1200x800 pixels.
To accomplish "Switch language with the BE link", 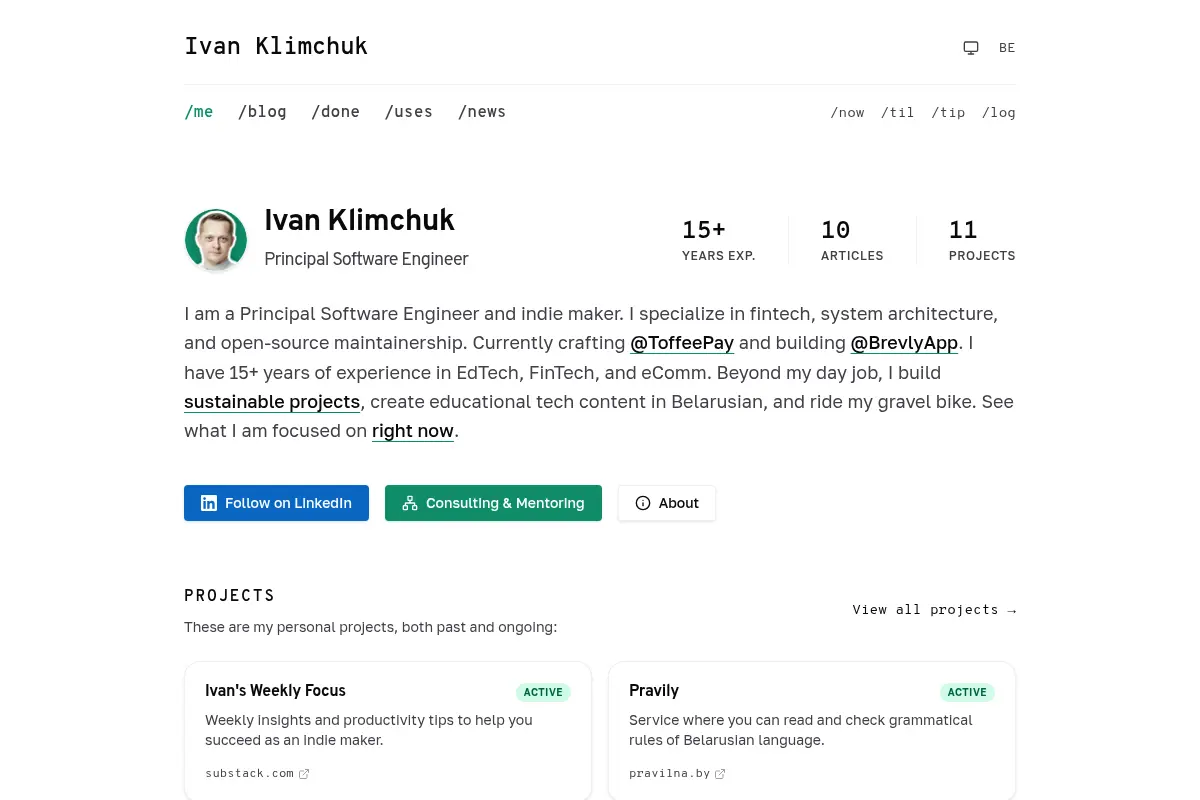I will click(1007, 48).
